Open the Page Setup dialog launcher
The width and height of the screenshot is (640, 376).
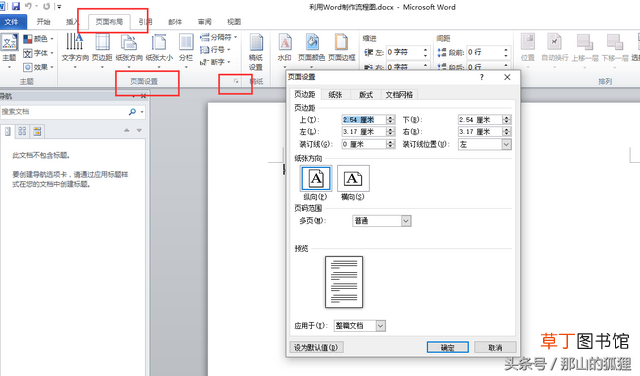pos(236,81)
